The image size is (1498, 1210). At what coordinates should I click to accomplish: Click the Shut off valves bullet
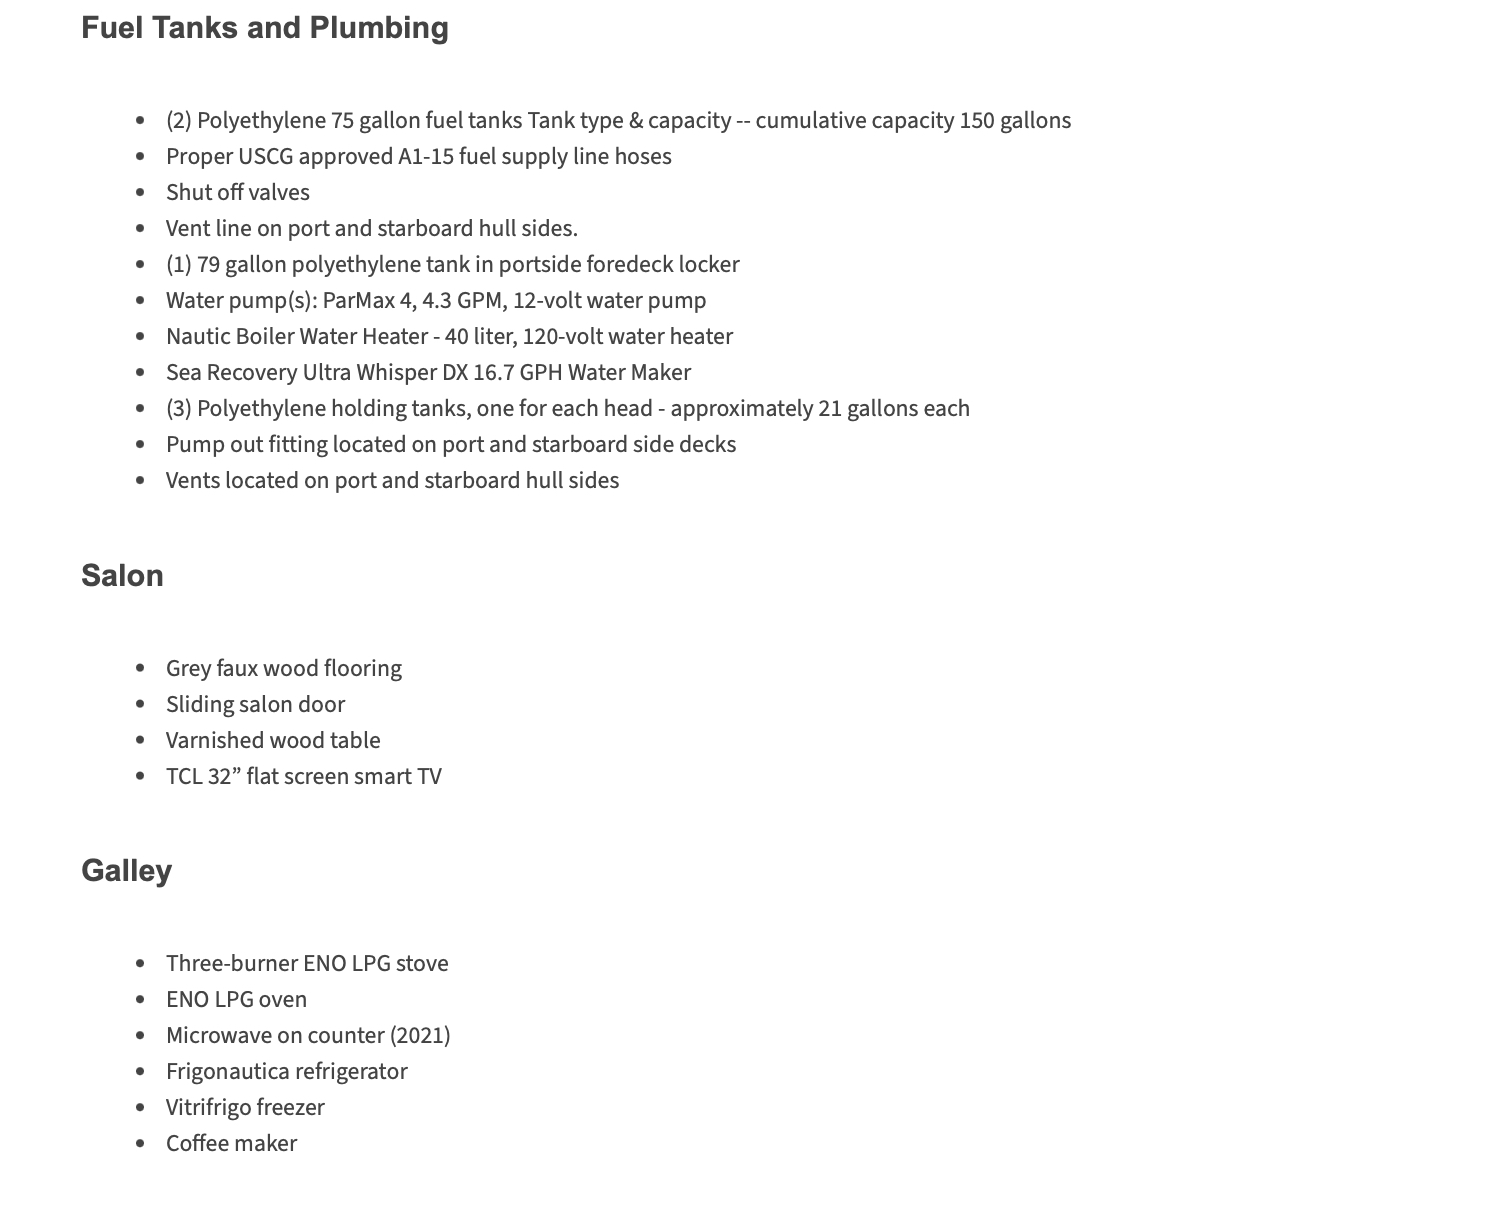[x=237, y=193]
